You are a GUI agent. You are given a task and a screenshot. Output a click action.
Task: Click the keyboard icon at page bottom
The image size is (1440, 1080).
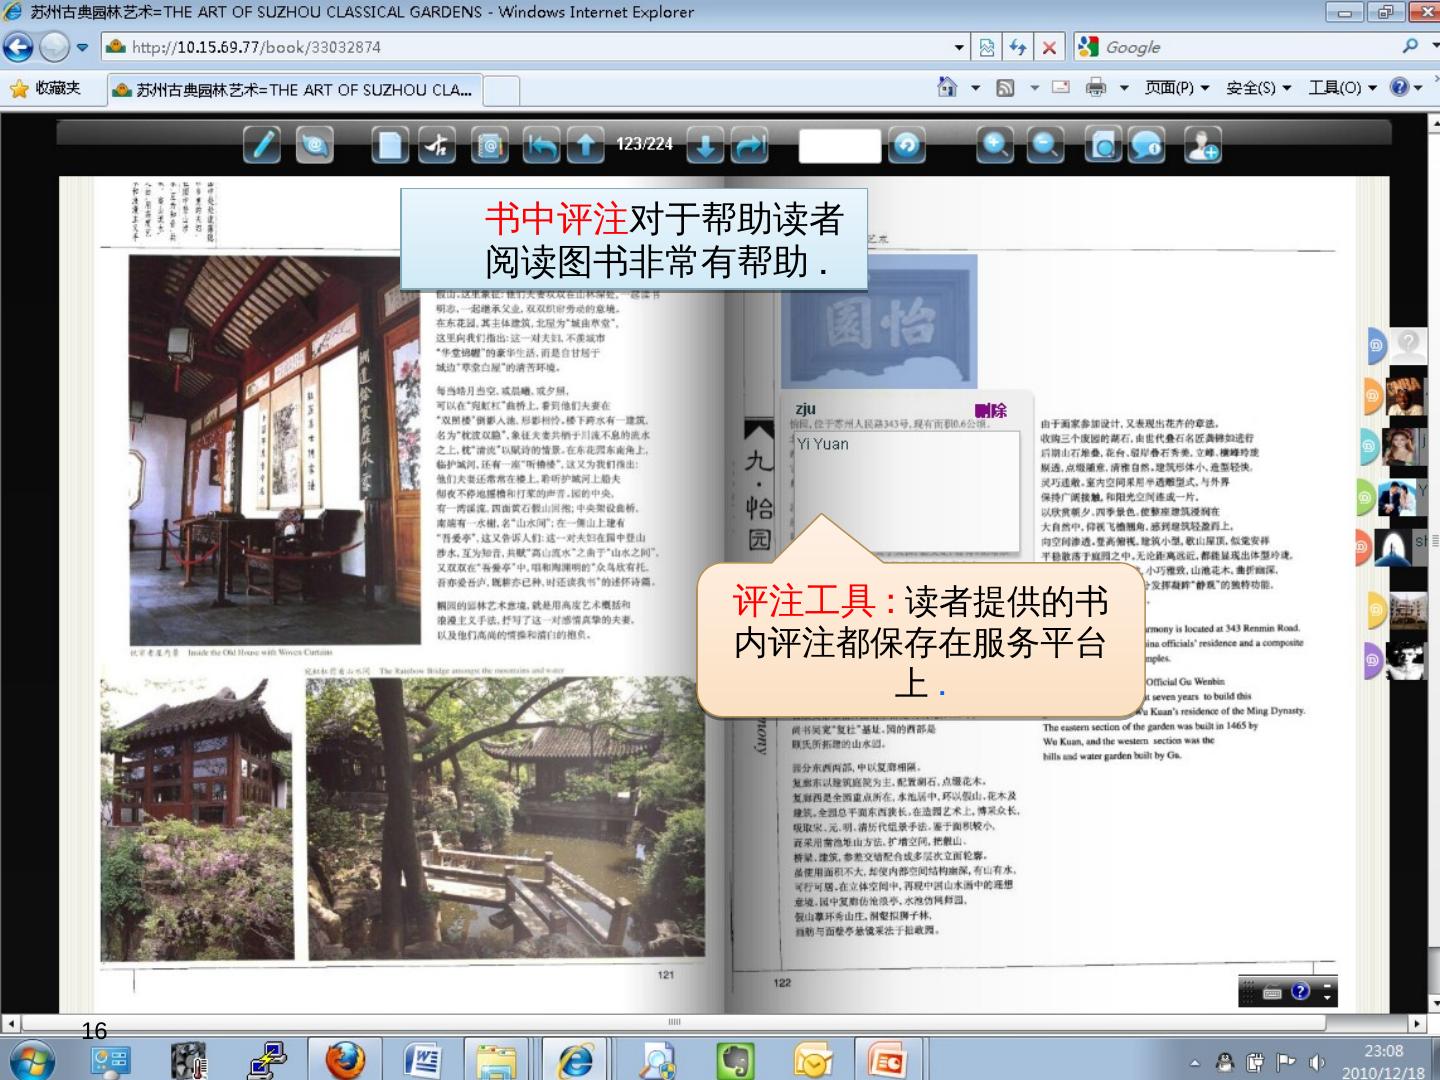coord(1272,993)
